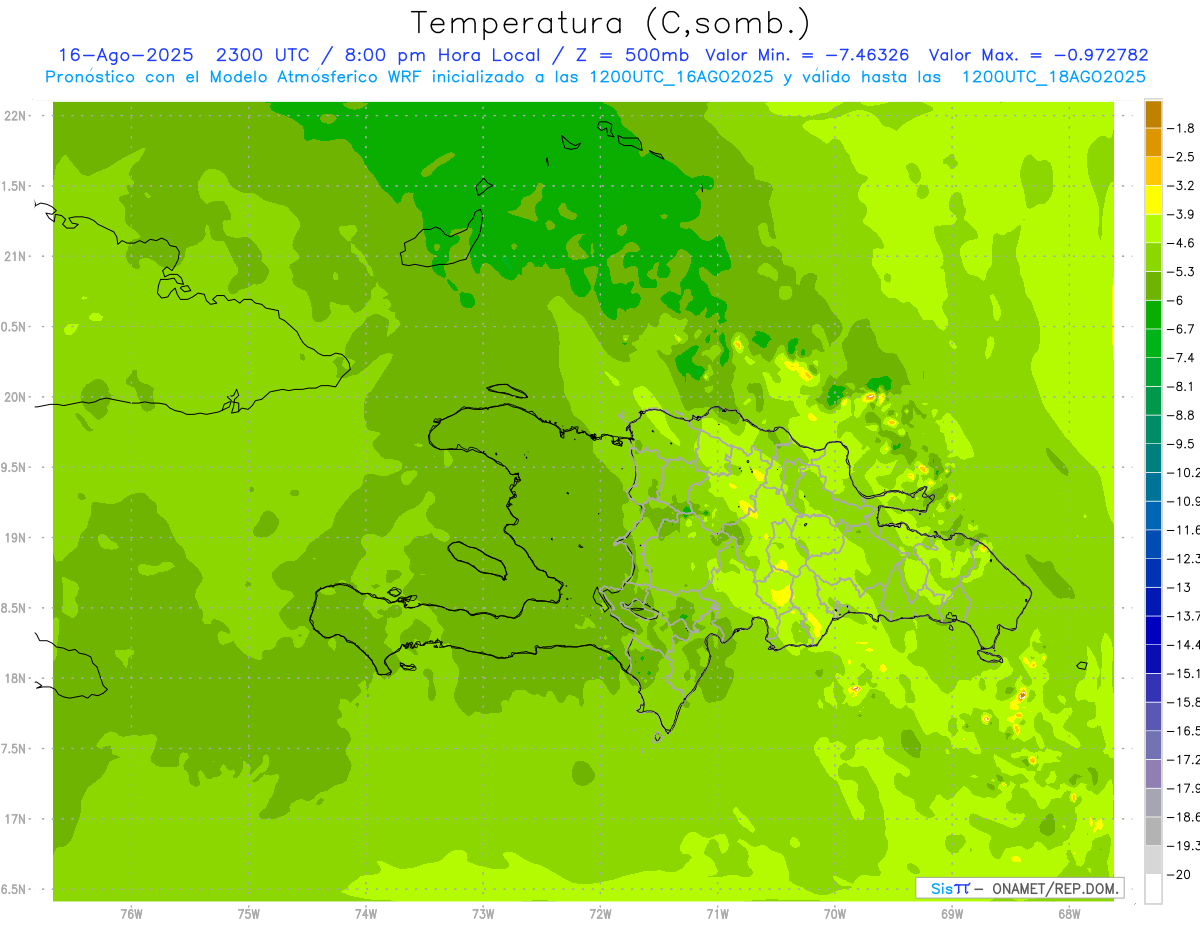Click the orange swatch between -1.8 and -2.5
This screenshot has width=1200, height=927.
pos(1153,143)
